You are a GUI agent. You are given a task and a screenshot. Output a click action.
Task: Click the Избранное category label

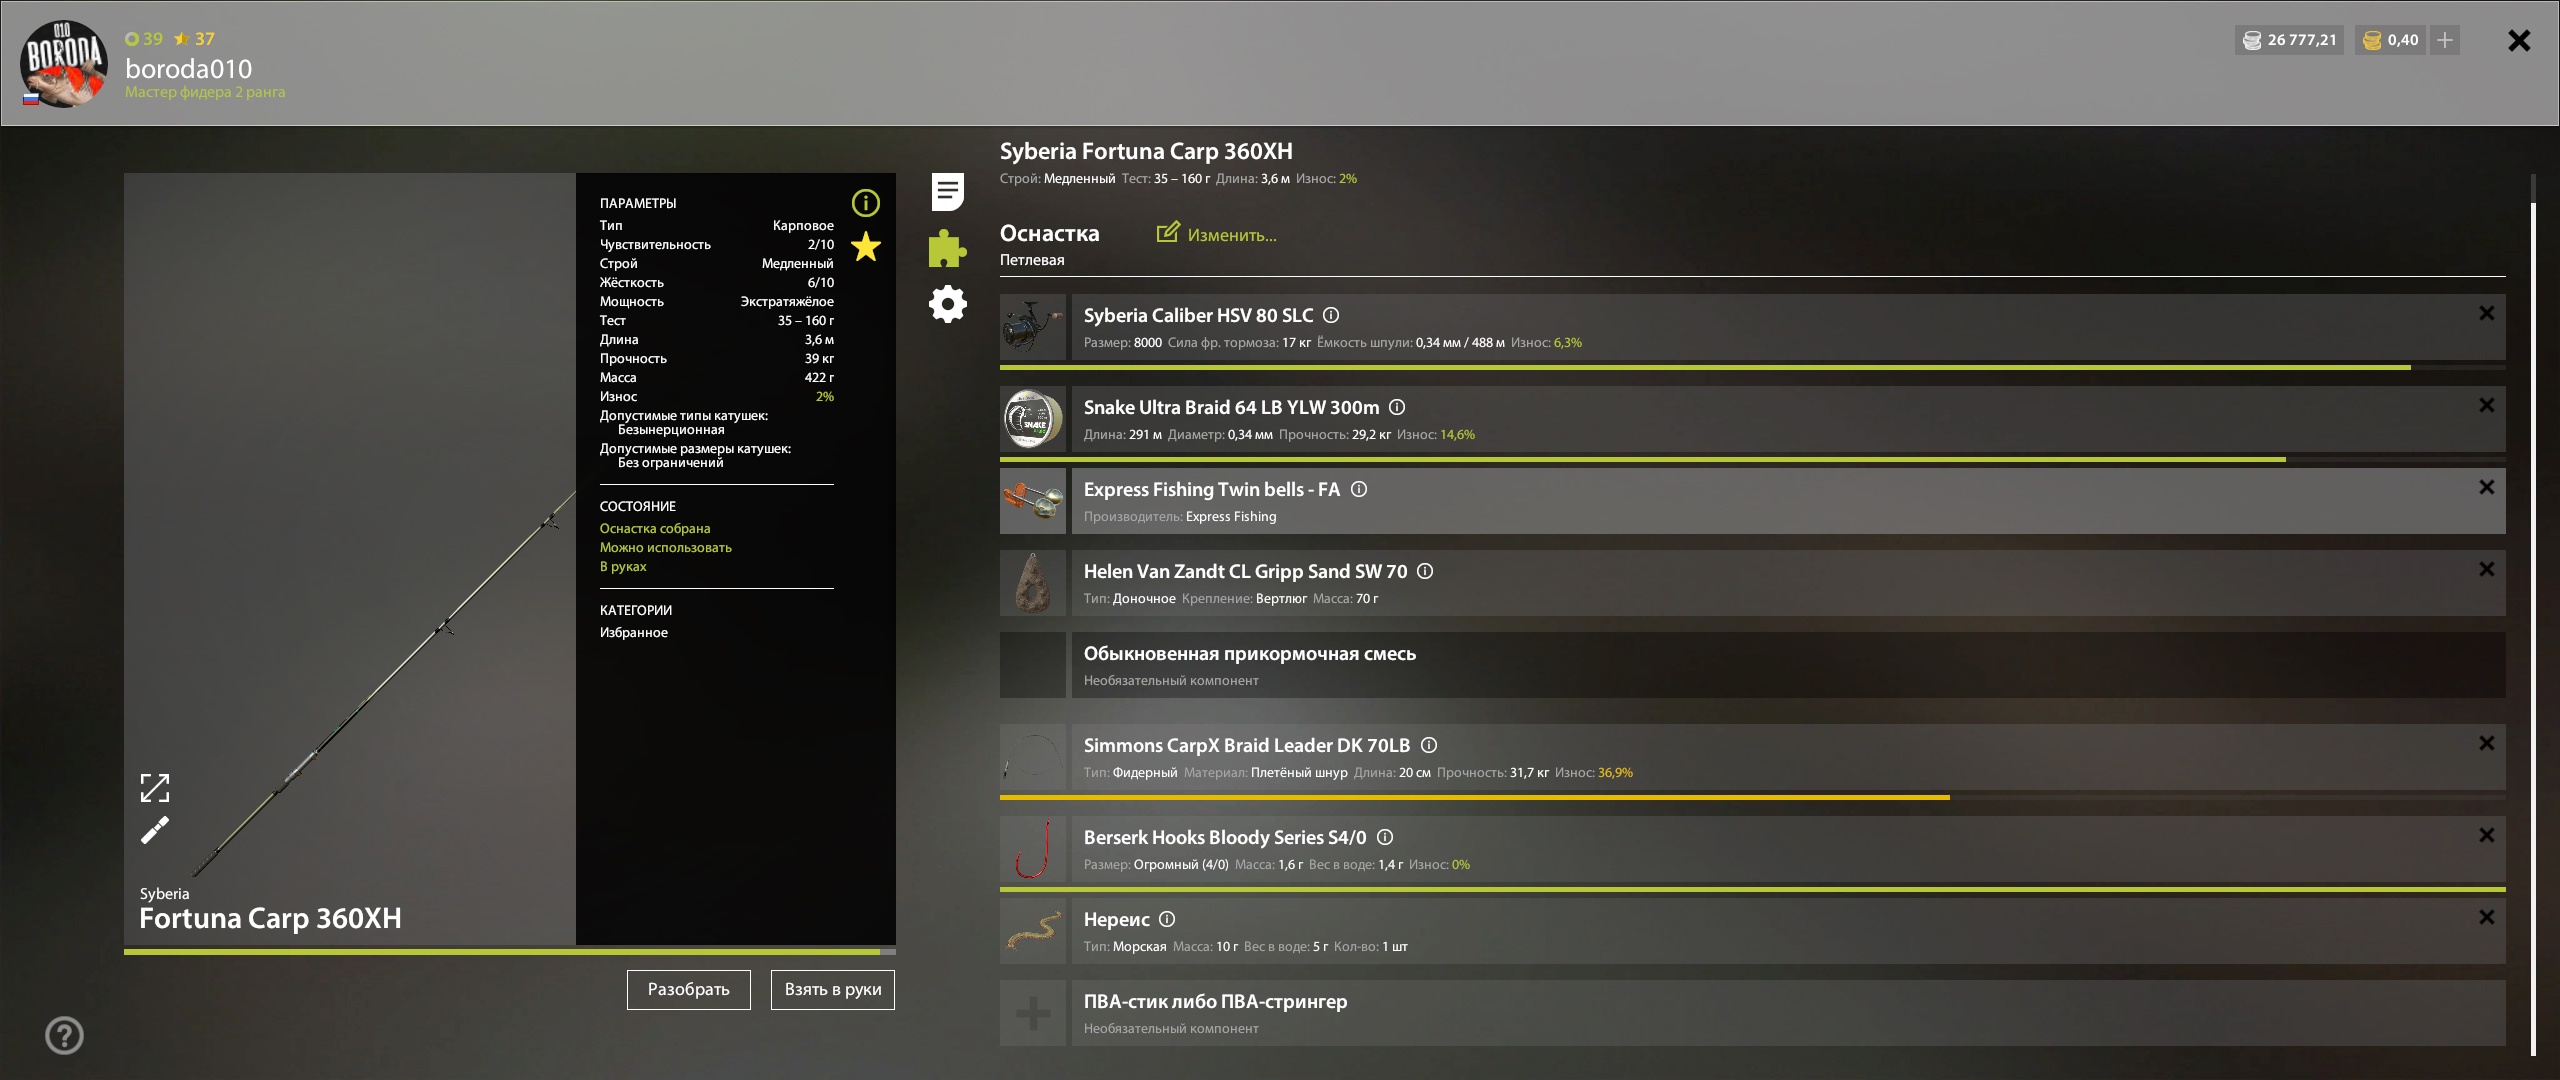tap(634, 632)
